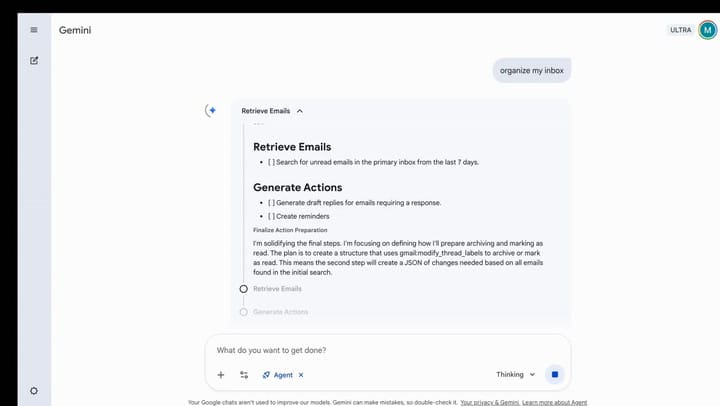720x406 pixels.
Task: Open the Your privacy & Gemini link
Action: coord(489,402)
